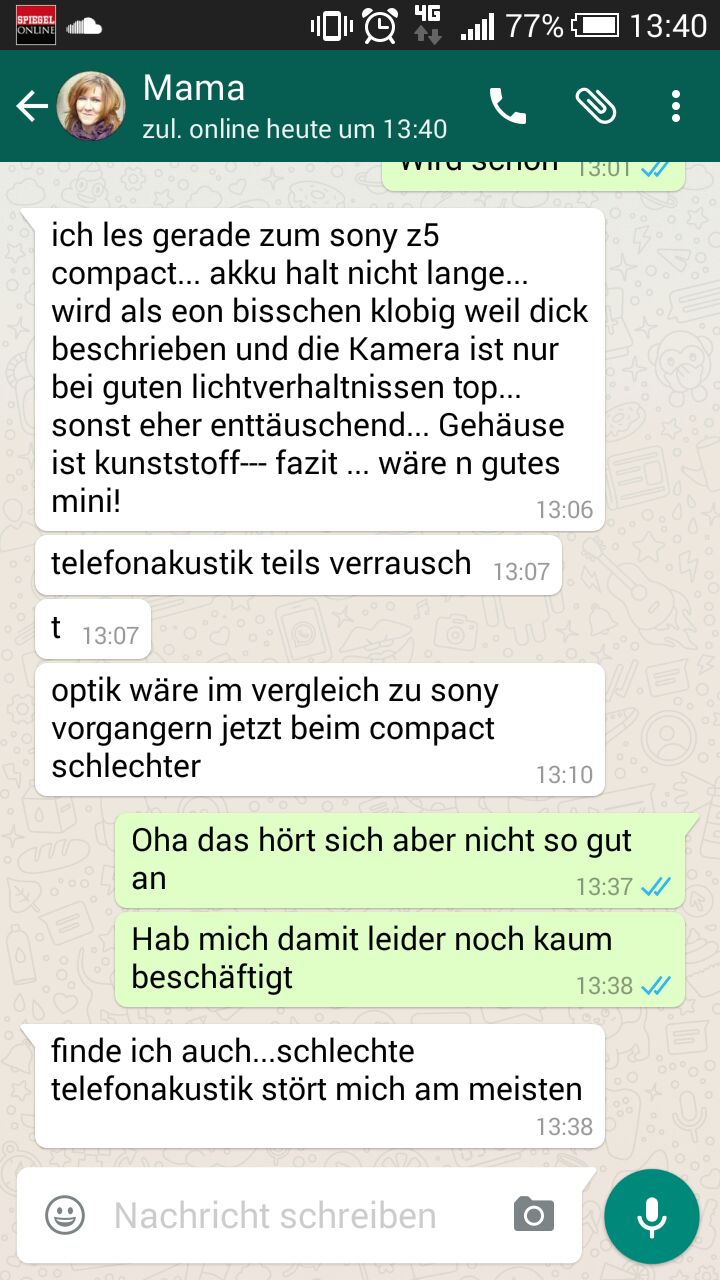Tap the camera icon in message bar
This screenshot has width=720, height=1280.
534,1215
